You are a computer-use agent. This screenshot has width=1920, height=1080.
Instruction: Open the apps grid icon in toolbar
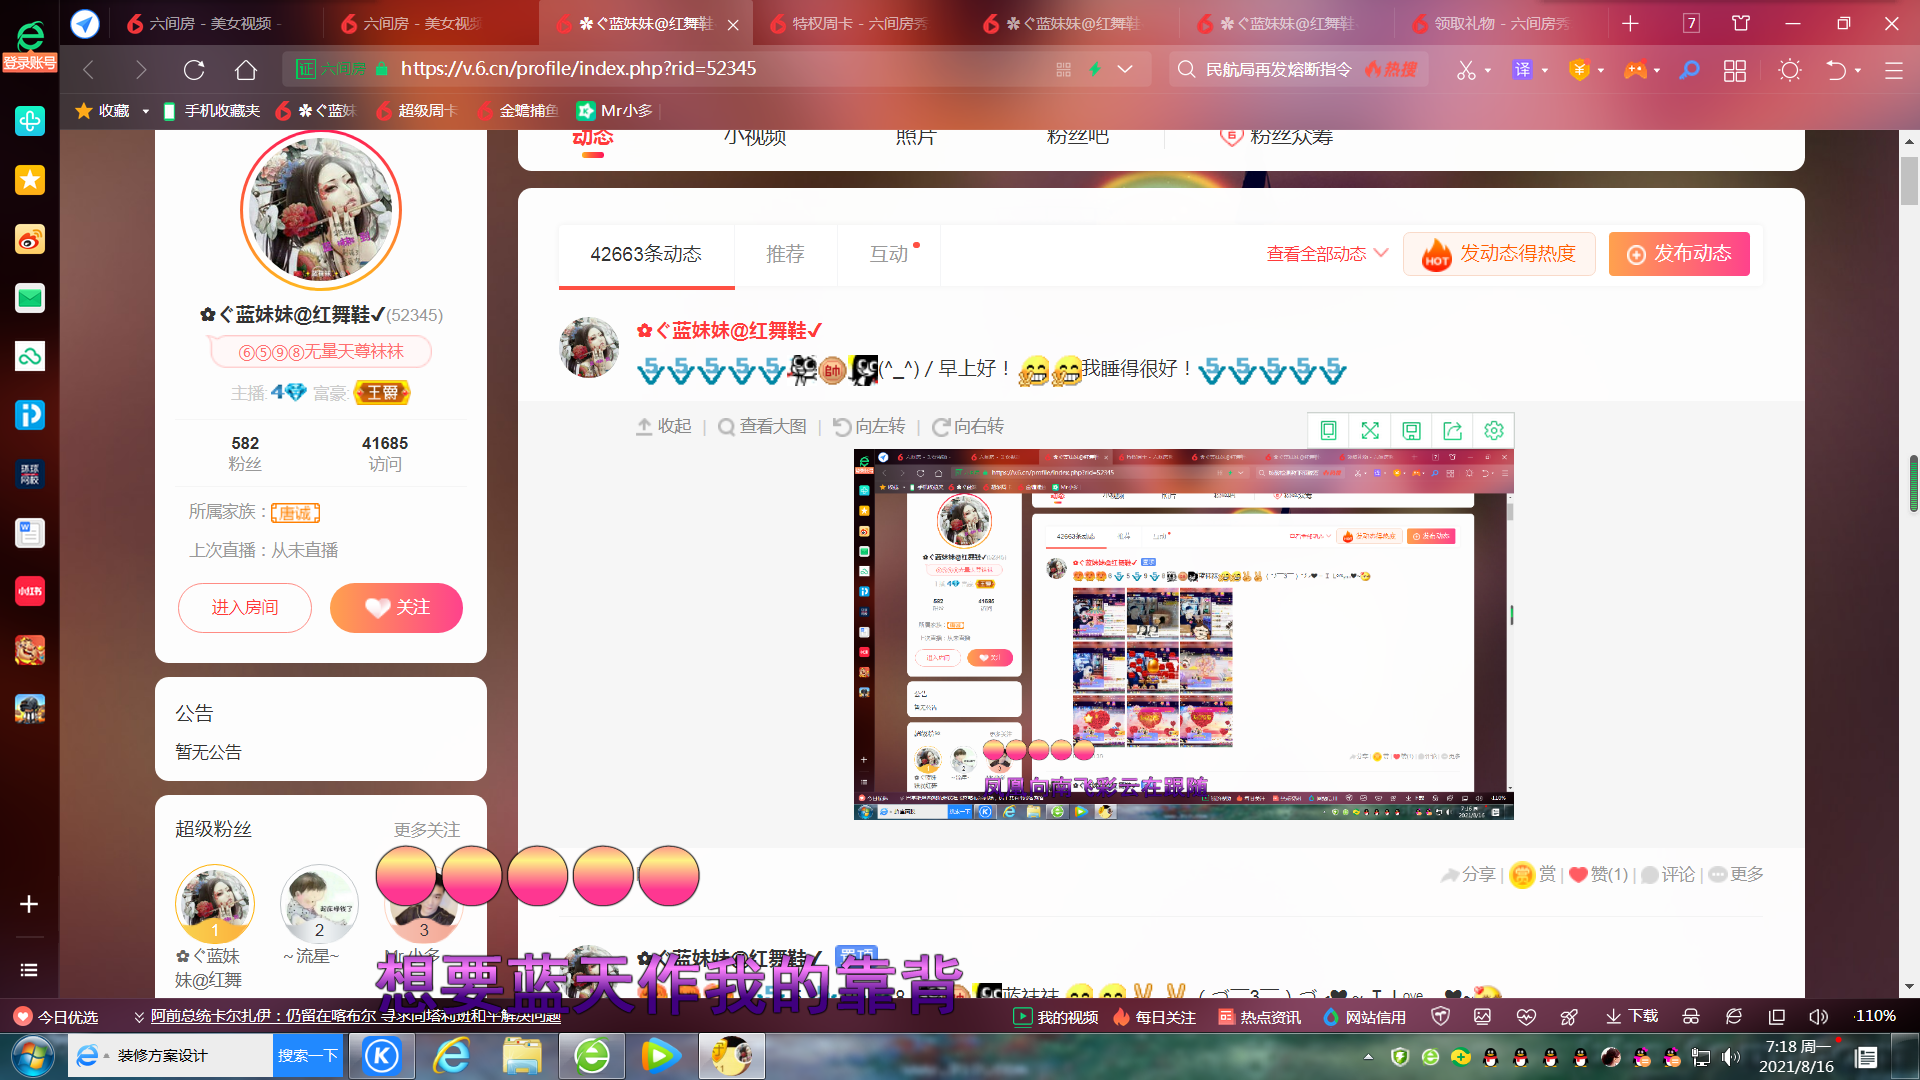1735,70
